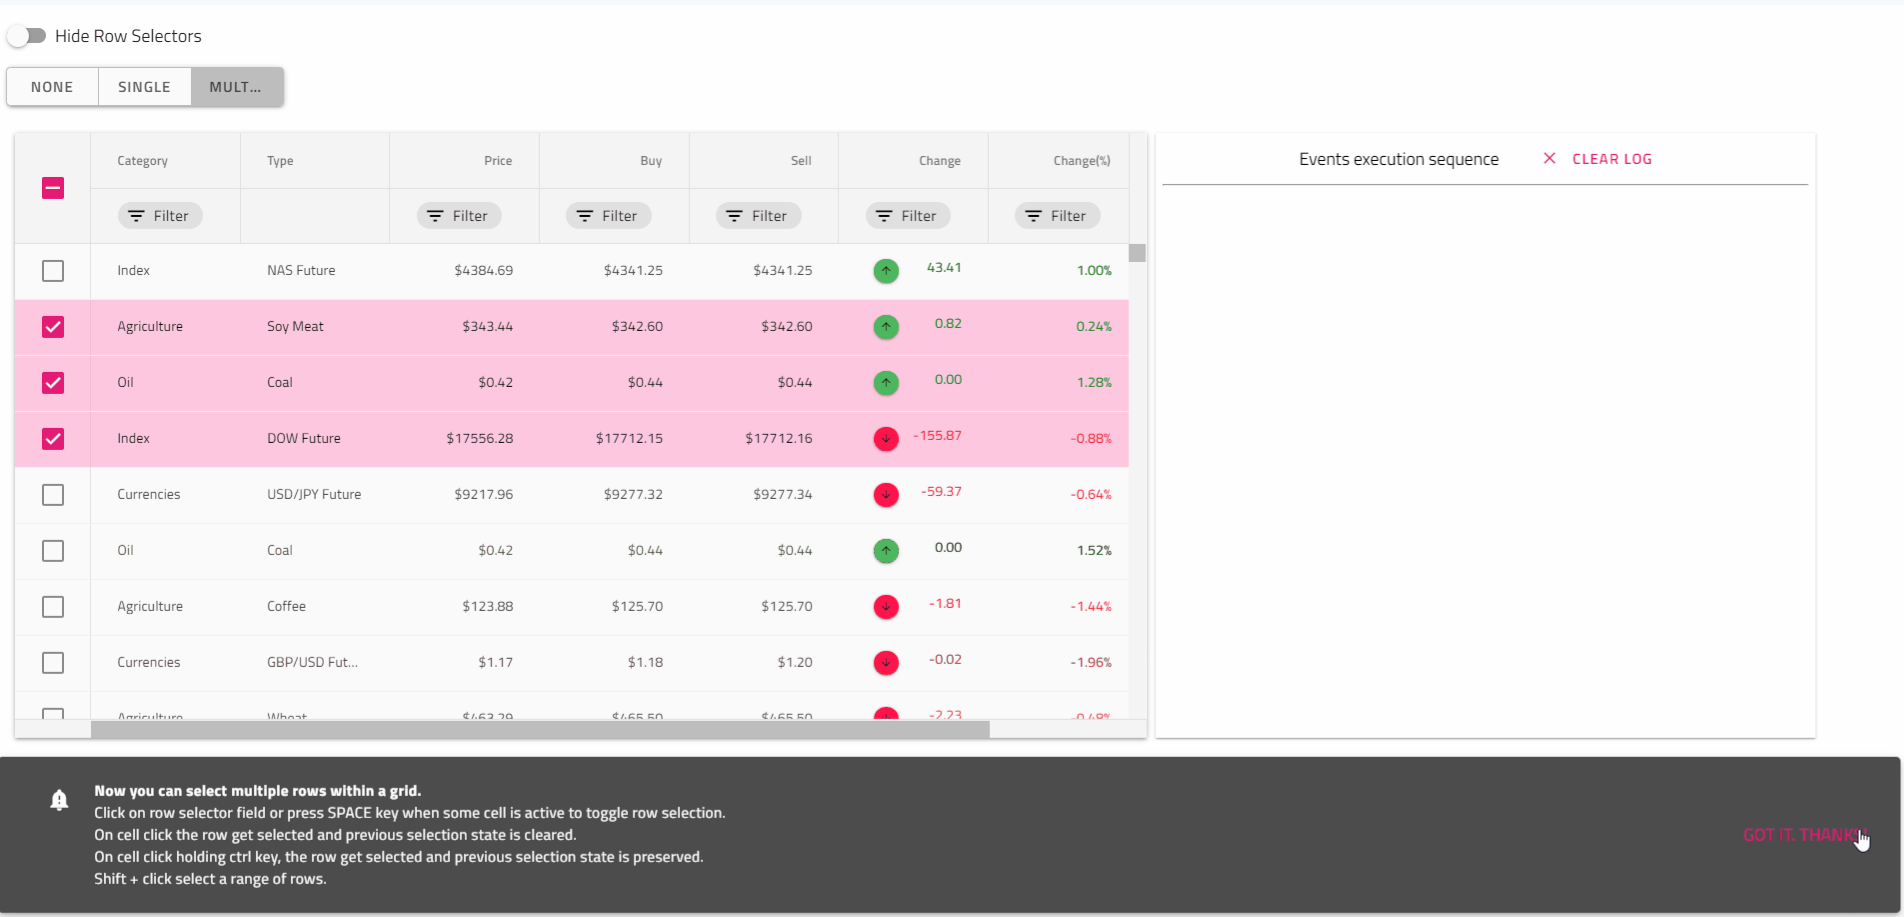The width and height of the screenshot is (1904, 917).
Task: Toggle the Hide Row Selectors switch
Action: pos(27,36)
